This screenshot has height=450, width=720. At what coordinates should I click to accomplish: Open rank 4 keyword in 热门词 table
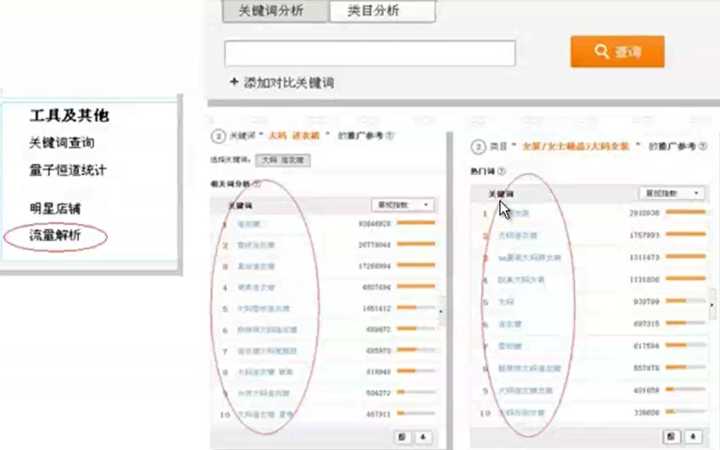point(521,280)
